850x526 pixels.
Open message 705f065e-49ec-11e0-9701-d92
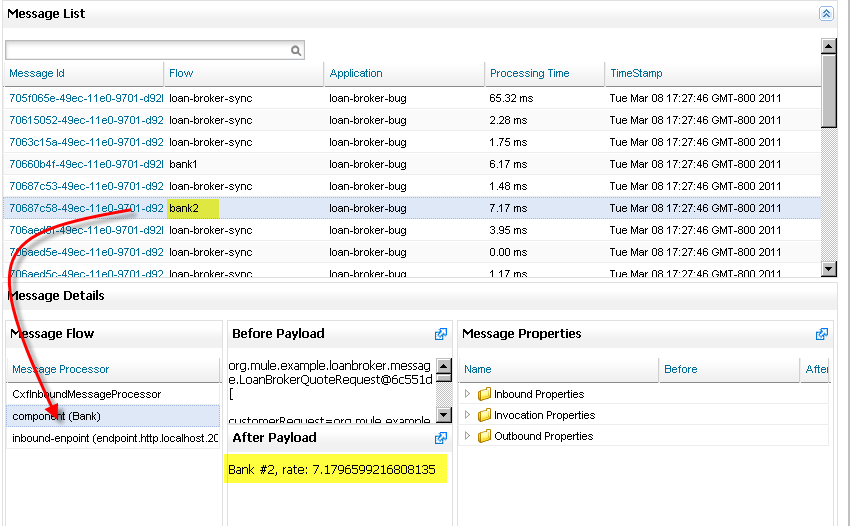point(85,98)
